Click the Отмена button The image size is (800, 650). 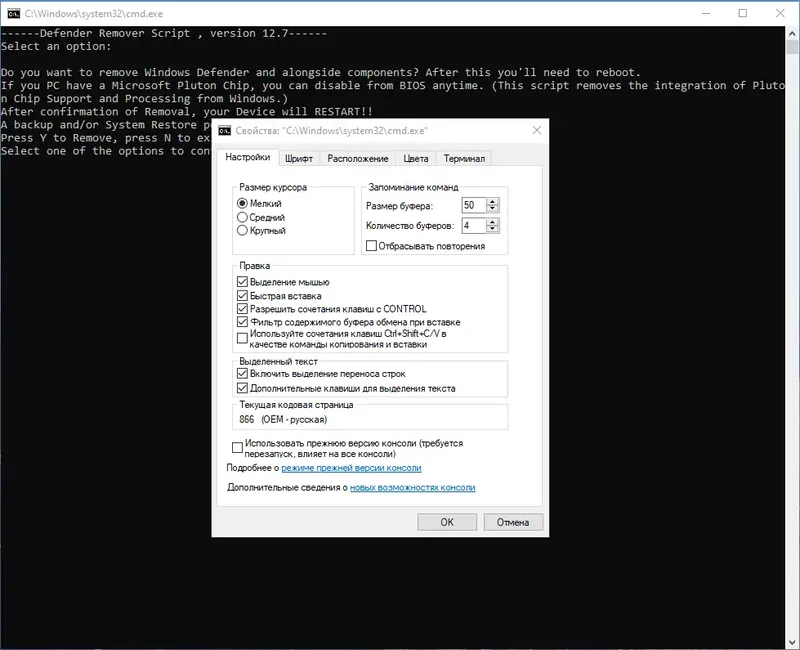513,522
